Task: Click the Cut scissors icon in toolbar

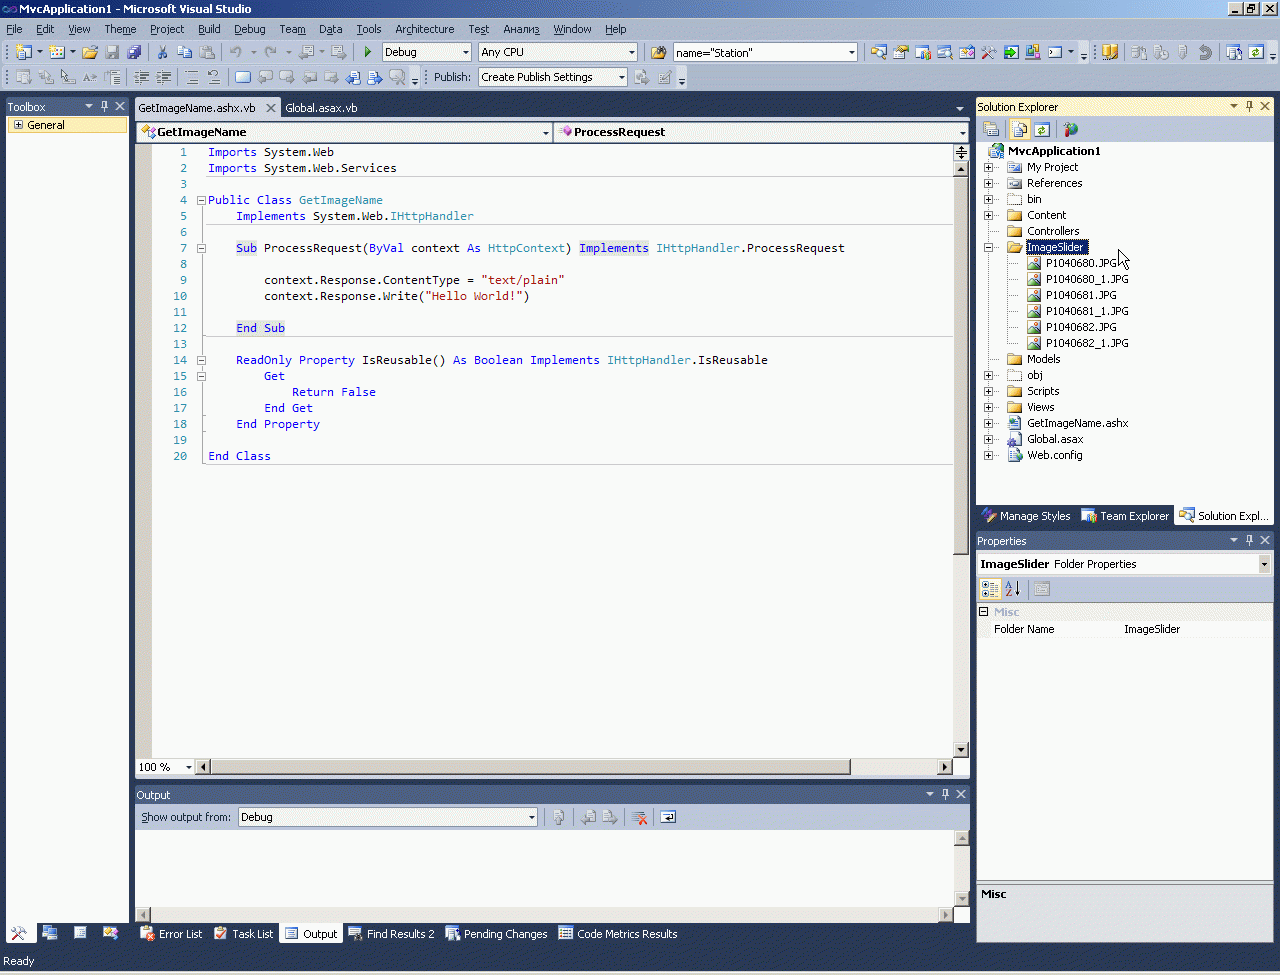Action: coord(162,52)
